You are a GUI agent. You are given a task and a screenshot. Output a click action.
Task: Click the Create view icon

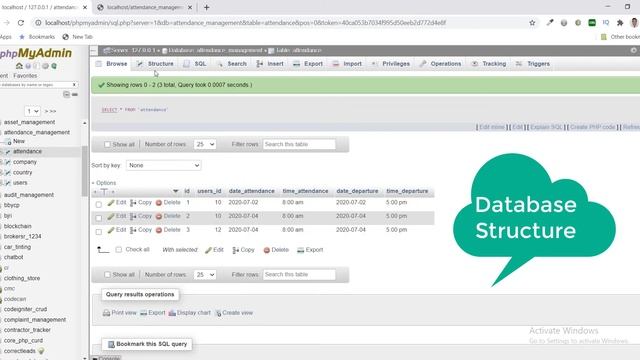click(218, 313)
